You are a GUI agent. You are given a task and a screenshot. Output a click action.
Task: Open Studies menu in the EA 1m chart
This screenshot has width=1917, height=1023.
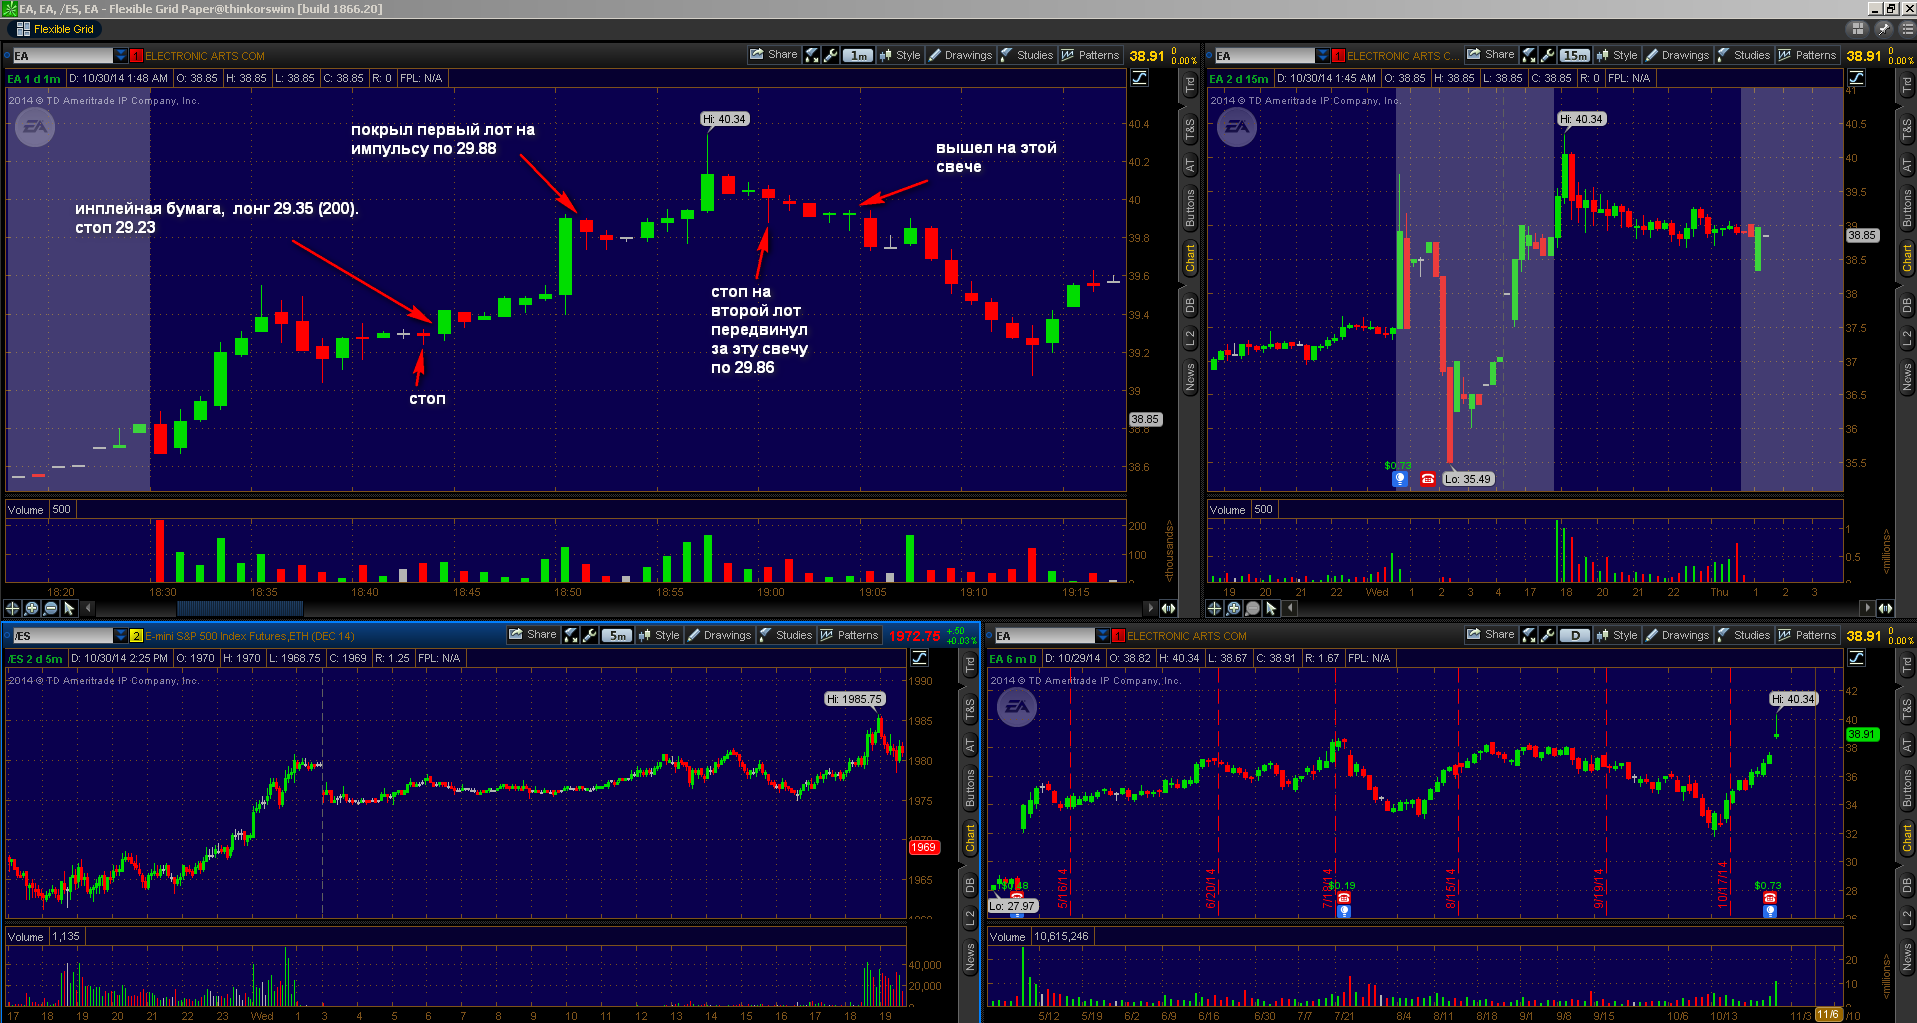[1027, 55]
